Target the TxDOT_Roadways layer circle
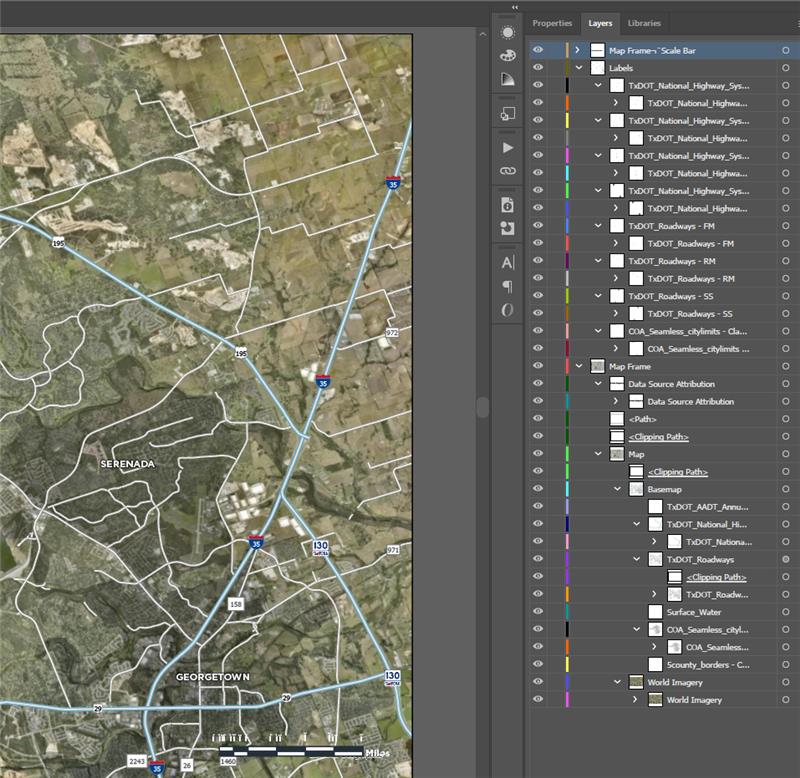Viewport: 800px width, 778px height. (x=786, y=559)
